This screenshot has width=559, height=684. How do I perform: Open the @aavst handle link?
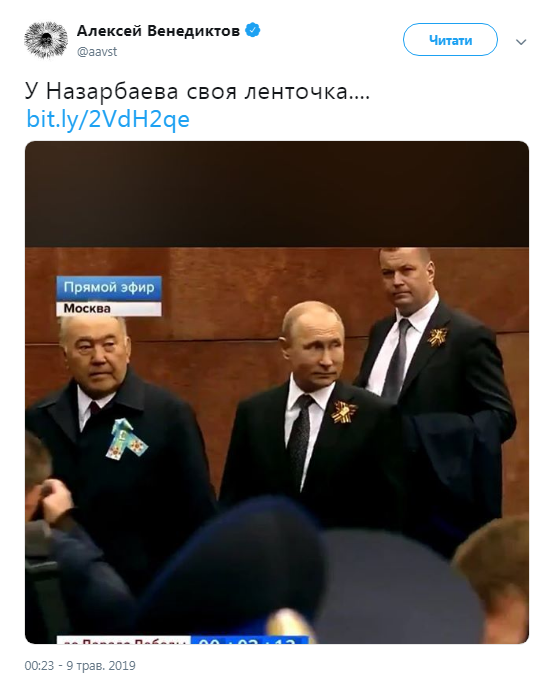click(x=97, y=51)
